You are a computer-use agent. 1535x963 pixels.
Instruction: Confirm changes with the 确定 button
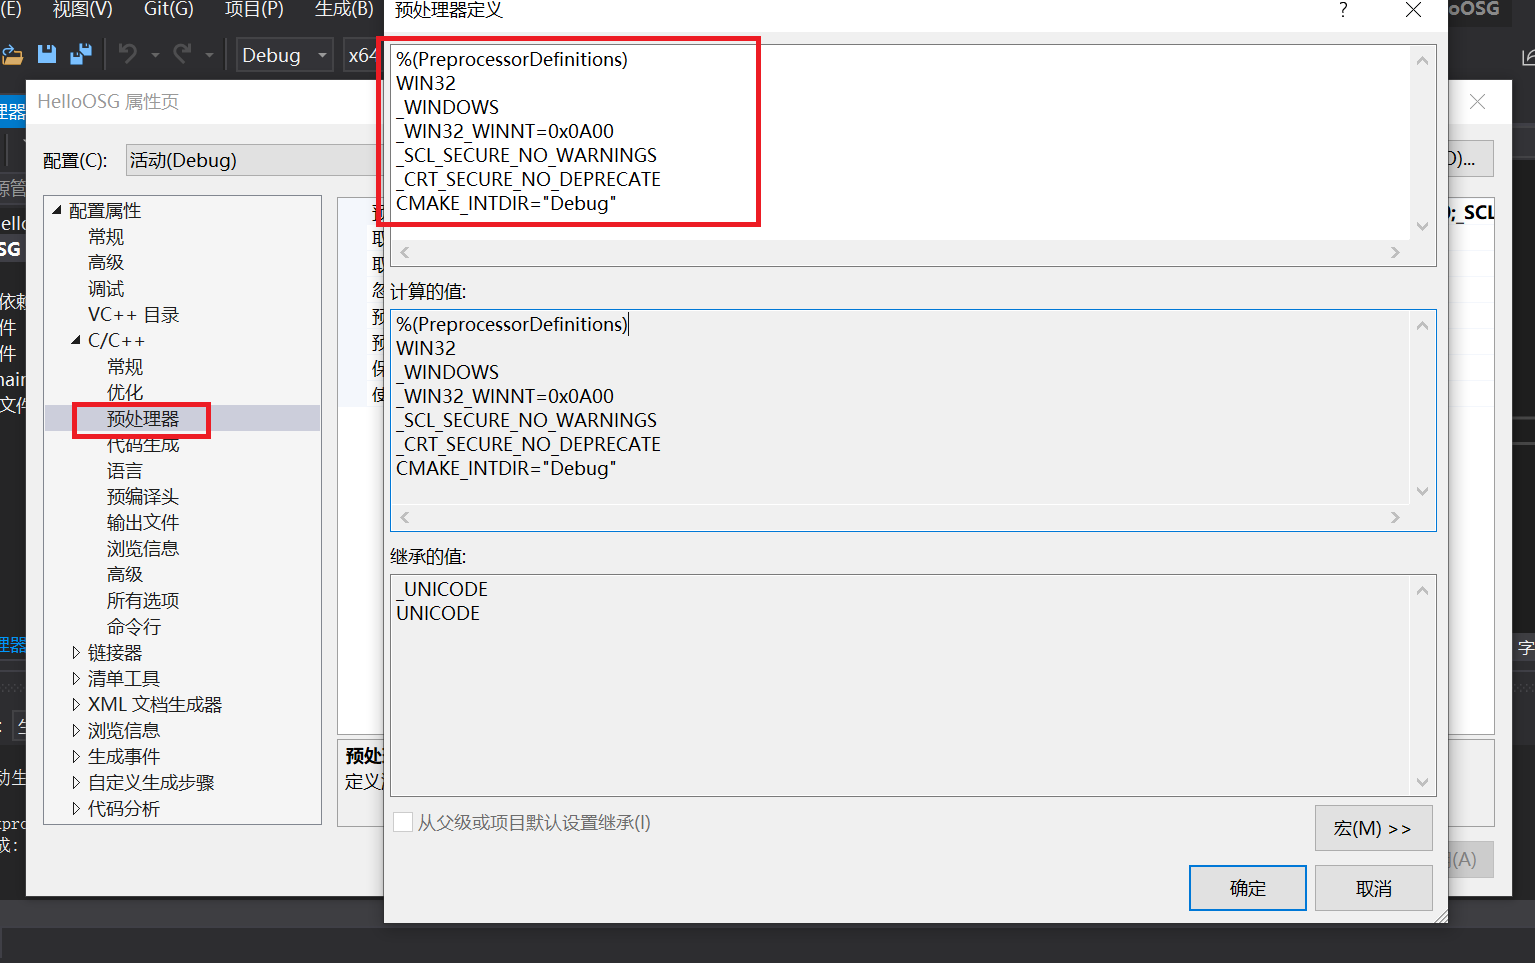[x=1247, y=887]
